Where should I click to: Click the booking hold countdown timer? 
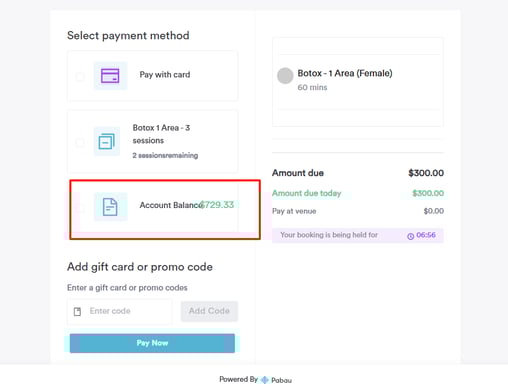(426, 235)
